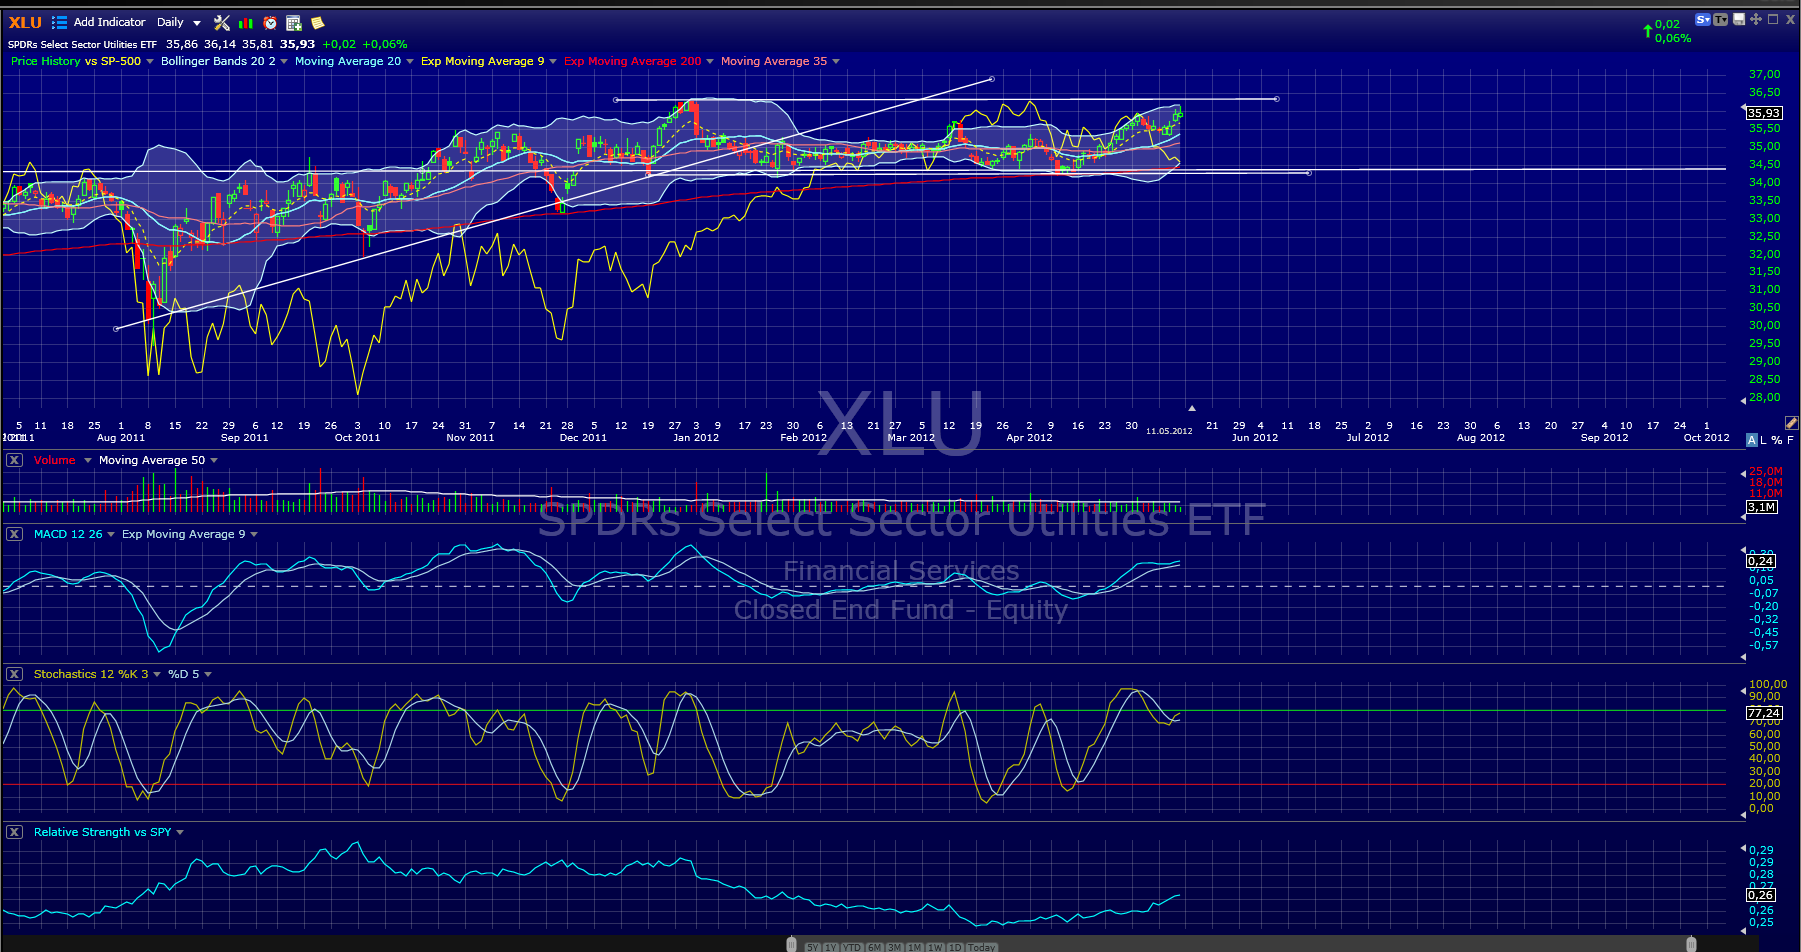This screenshot has height=952, width=1801.
Task: Click the calendar add icon
Action: 294,22
